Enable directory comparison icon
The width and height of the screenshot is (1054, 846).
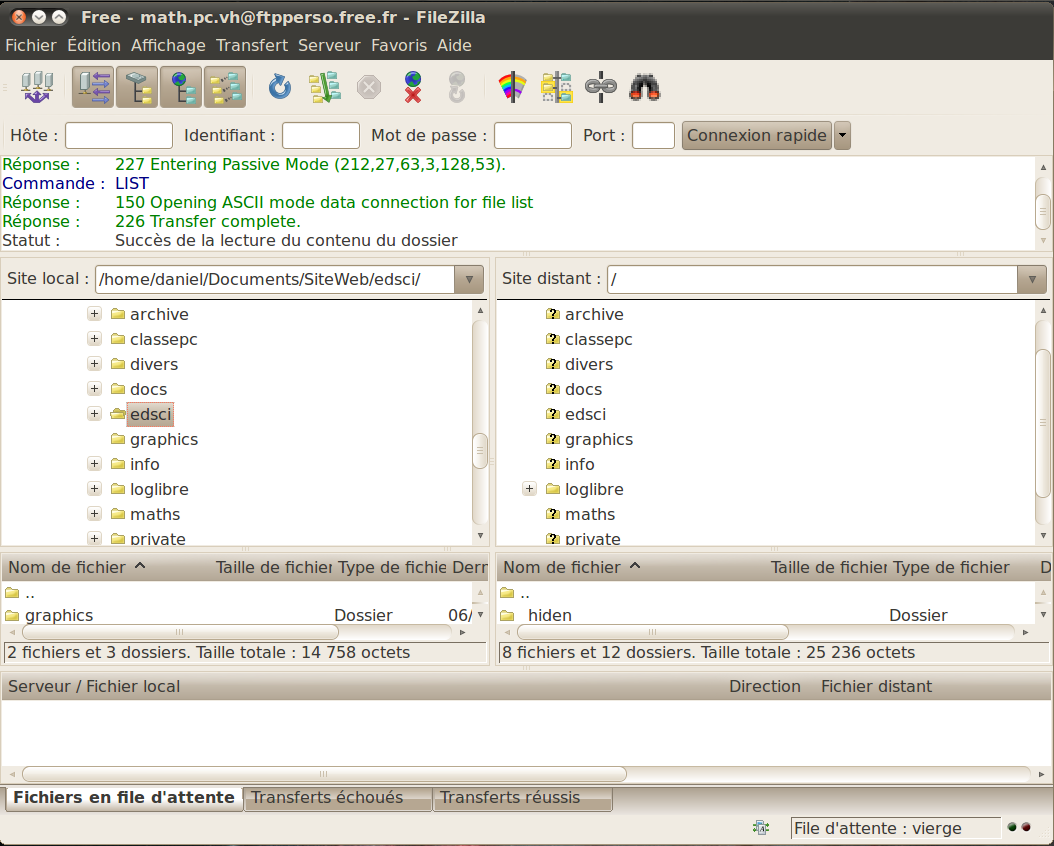(x=556, y=88)
